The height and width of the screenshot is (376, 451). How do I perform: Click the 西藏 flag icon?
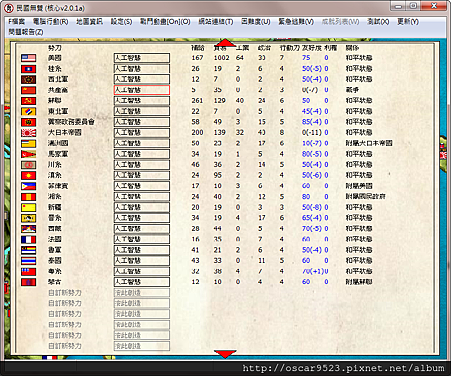tap(28, 229)
